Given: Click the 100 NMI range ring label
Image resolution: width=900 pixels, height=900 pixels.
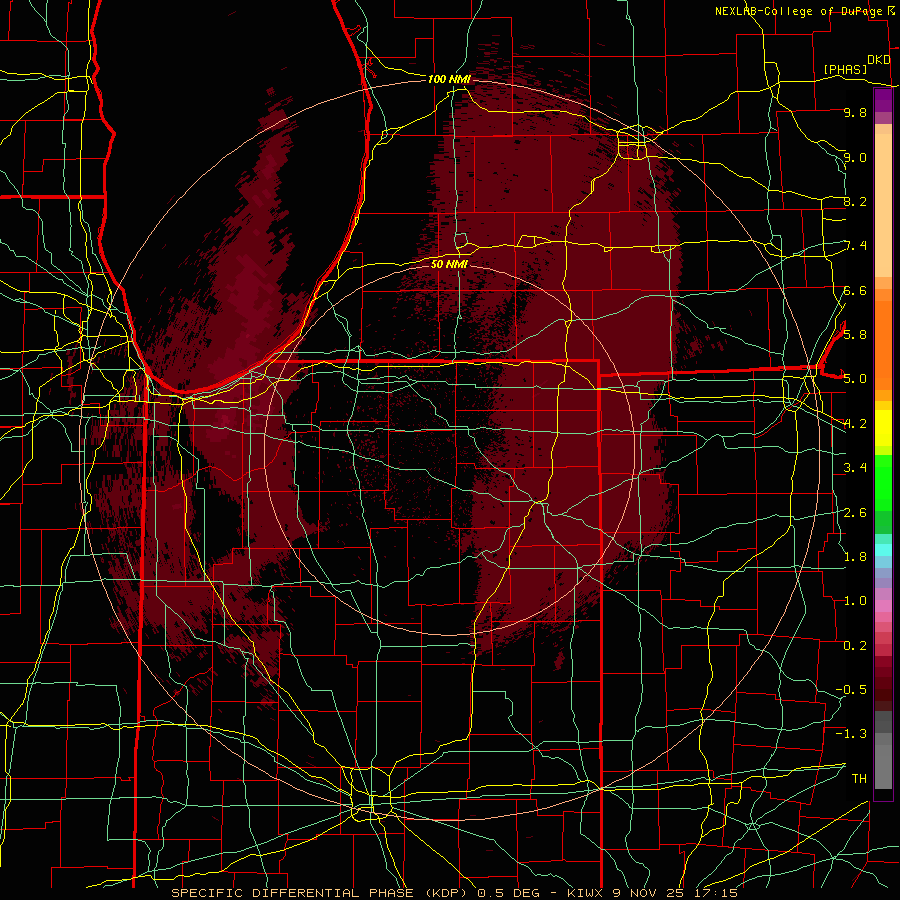Looking at the screenshot, I should coord(449,79).
